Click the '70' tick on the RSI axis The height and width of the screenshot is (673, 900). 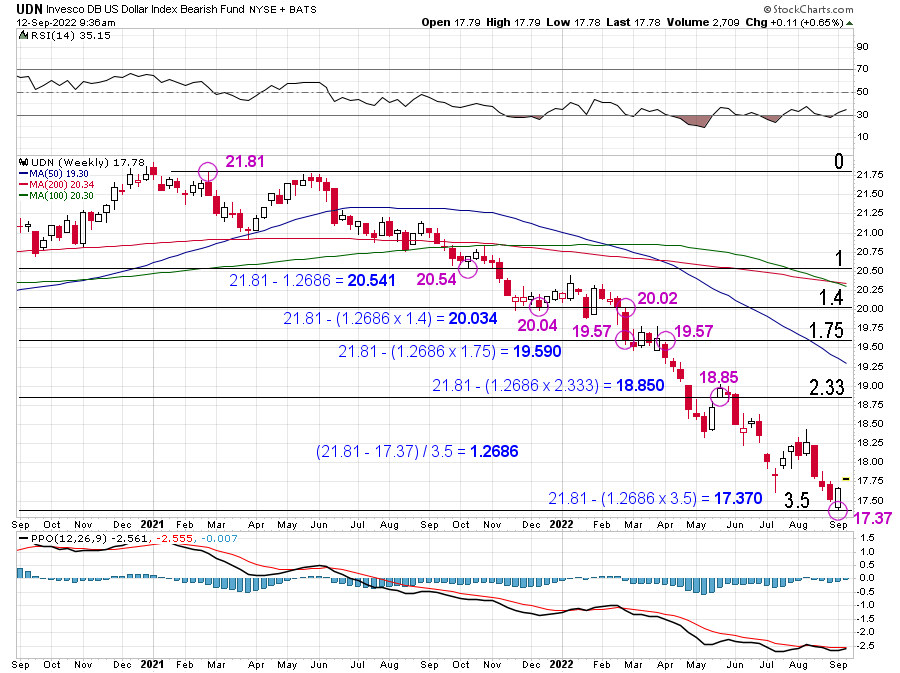[862, 69]
